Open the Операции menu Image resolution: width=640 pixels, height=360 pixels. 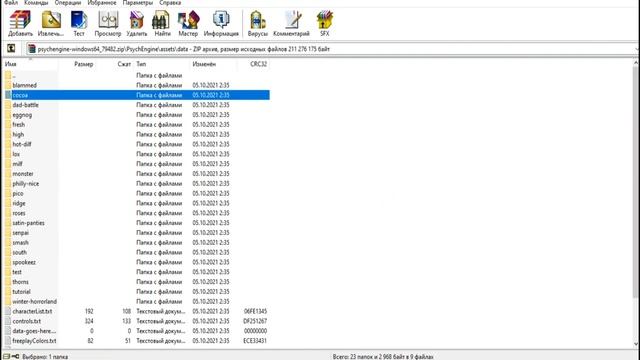tap(68, 2)
